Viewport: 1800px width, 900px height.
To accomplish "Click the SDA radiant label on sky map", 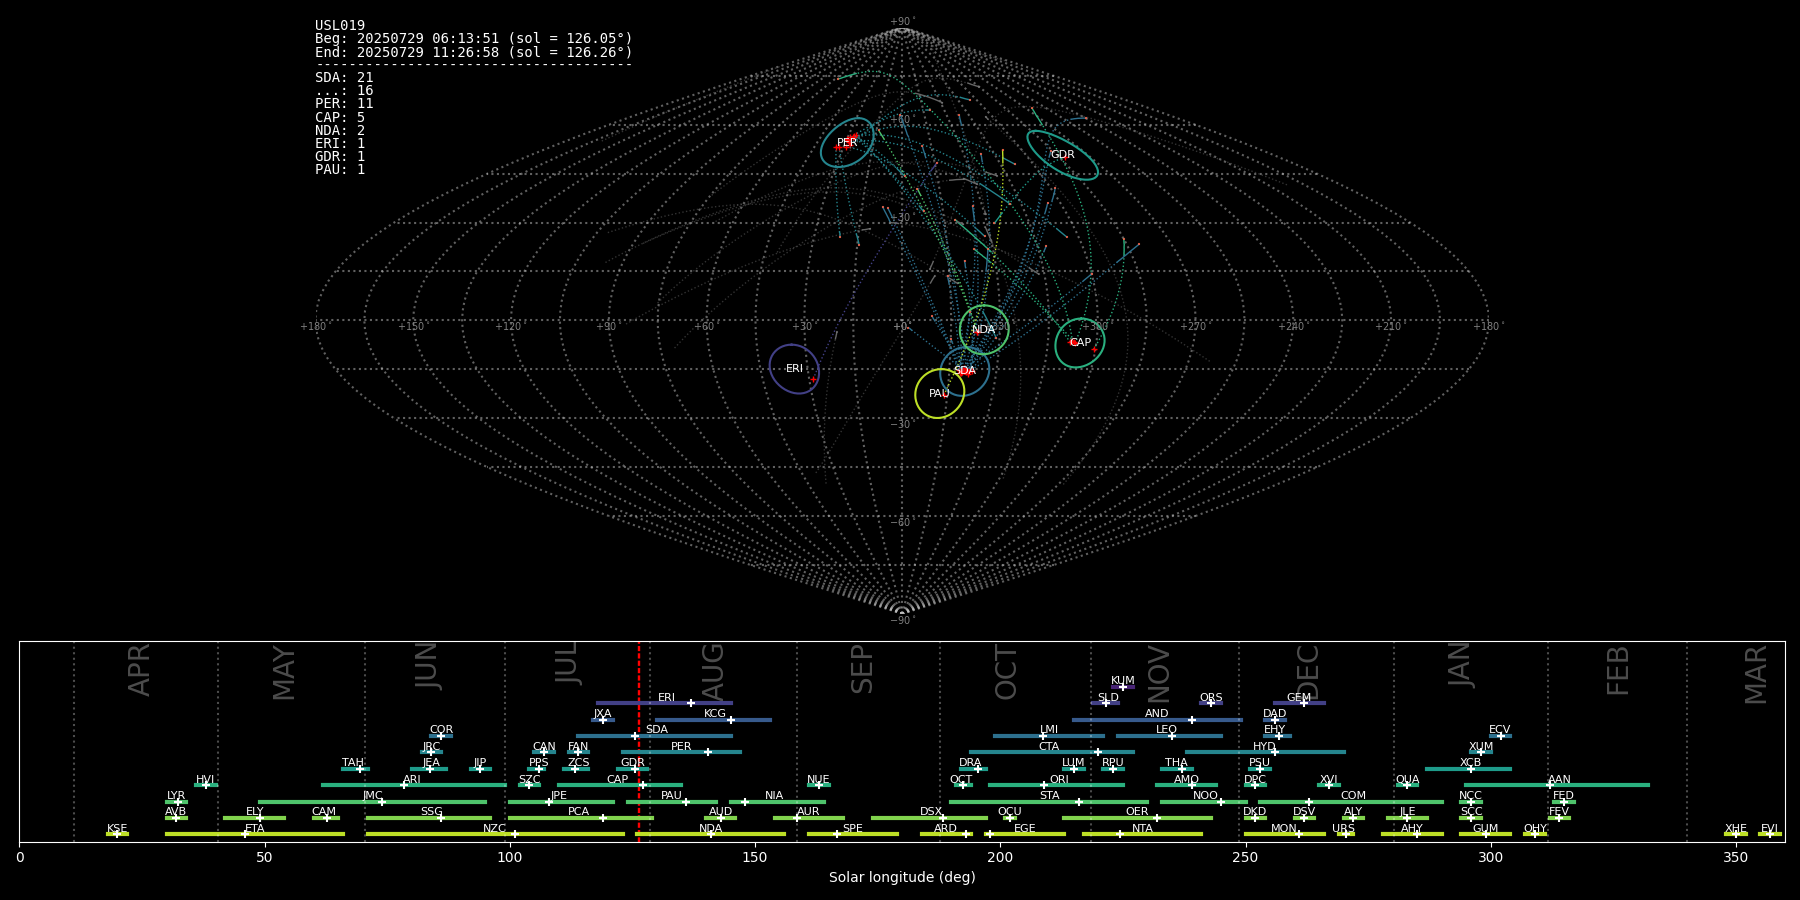I will tap(965, 371).
